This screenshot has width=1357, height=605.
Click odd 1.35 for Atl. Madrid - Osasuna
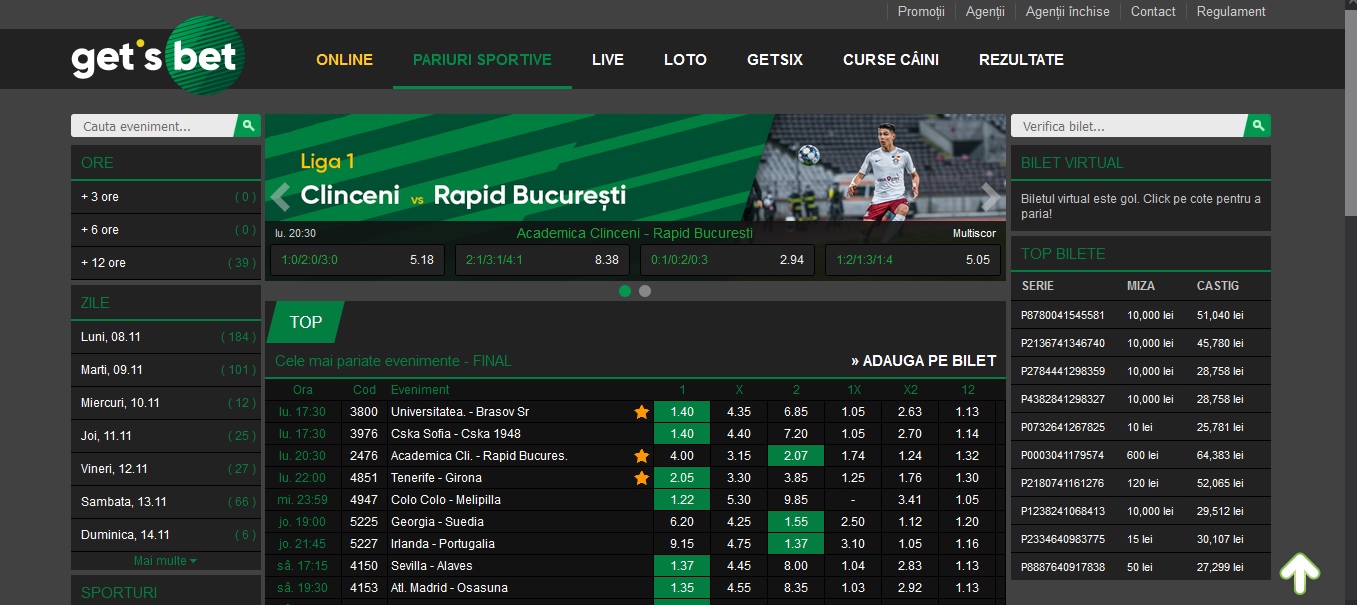682,588
